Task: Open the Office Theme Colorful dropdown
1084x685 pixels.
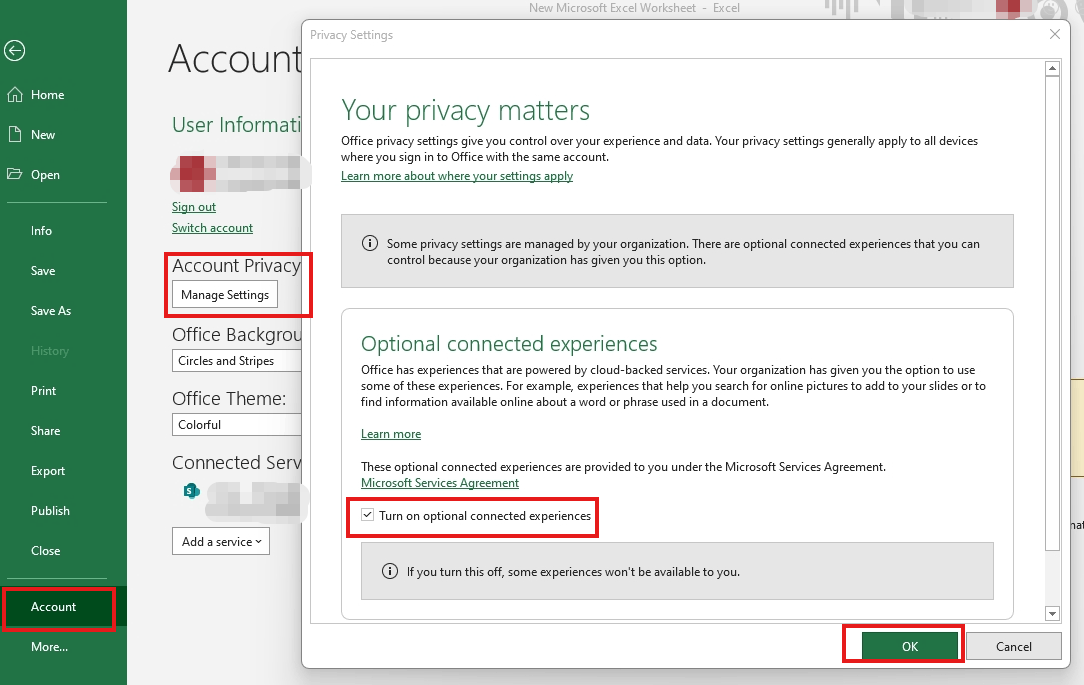Action: (x=236, y=424)
